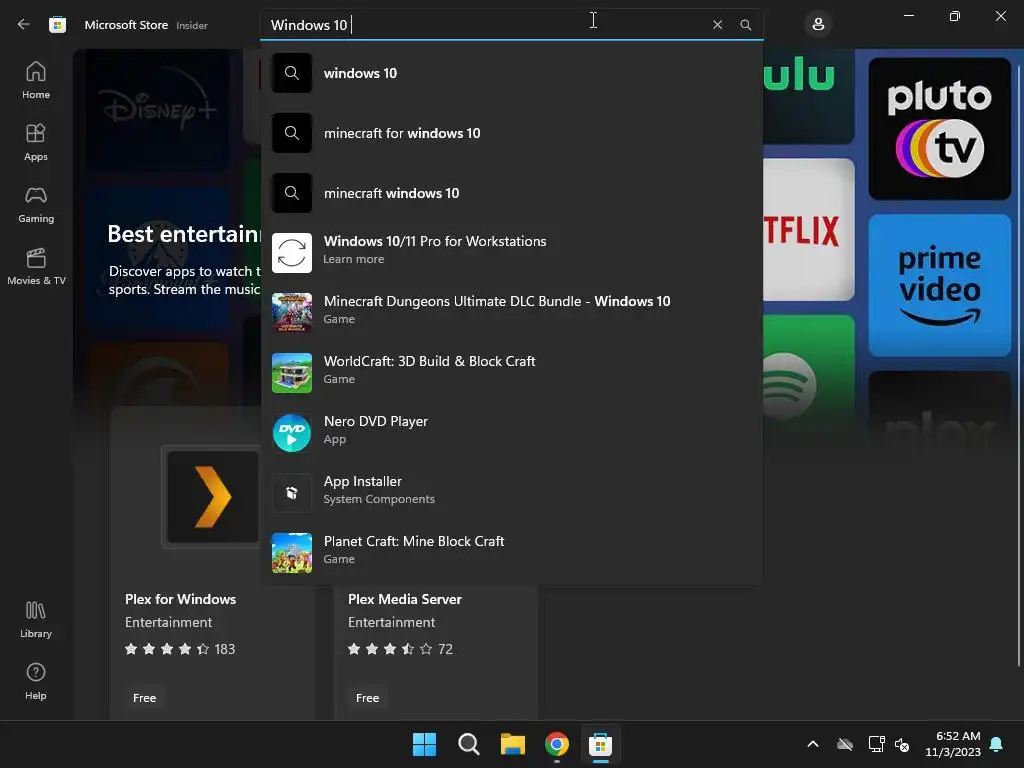
Task: Click magnifier icon beside 'minecraft windows 10'
Action: click(x=292, y=193)
